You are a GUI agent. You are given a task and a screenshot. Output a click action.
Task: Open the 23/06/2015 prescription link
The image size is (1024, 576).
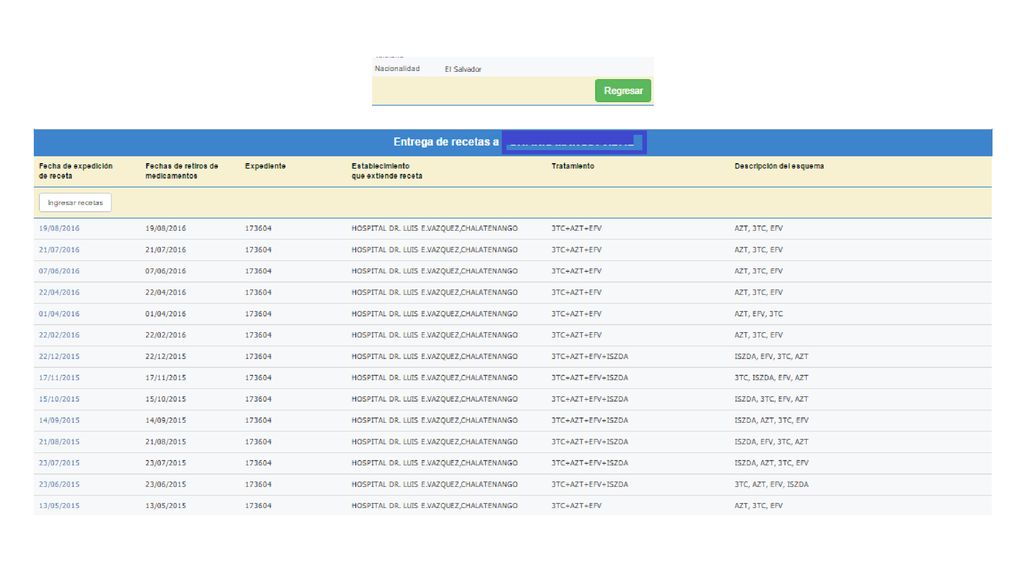tap(59, 485)
